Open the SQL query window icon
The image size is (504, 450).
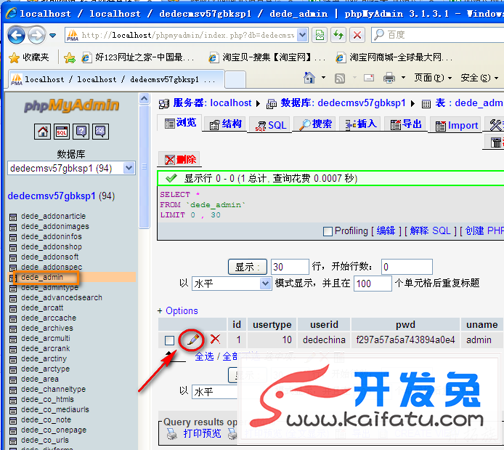click(x=62, y=131)
